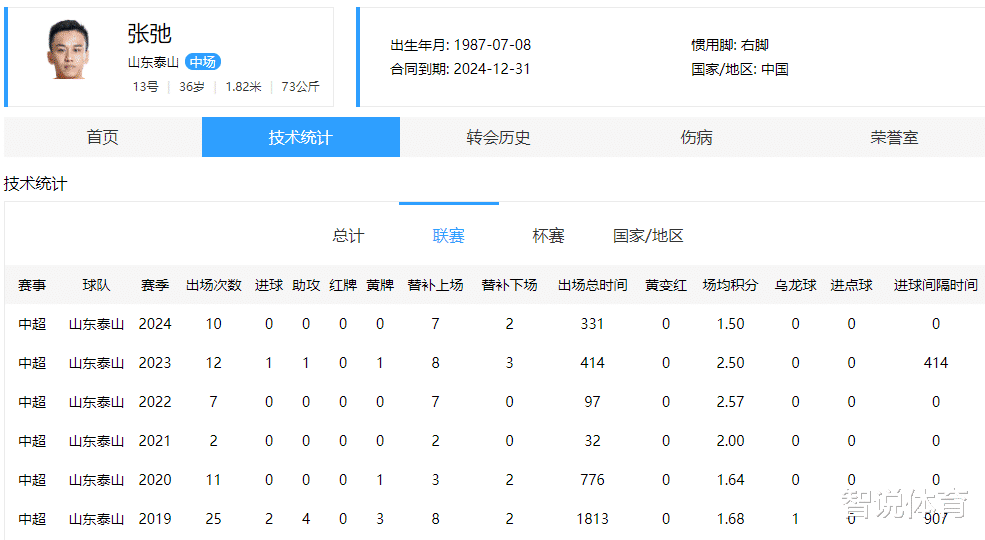Switch to the 杯赛 sub-tab
The height and width of the screenshot is (540, 985).
point(548,235)
